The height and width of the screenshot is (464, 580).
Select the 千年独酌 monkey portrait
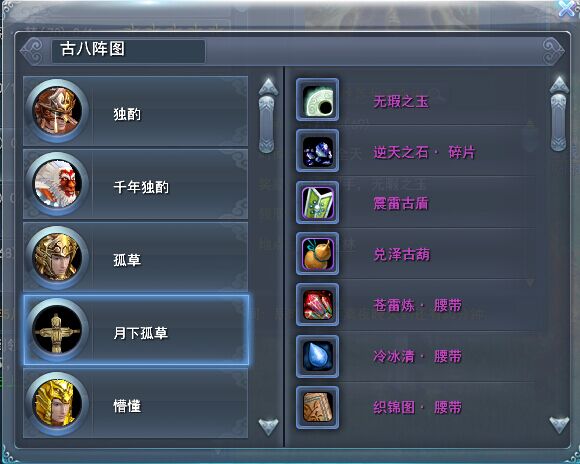[57, 184]
